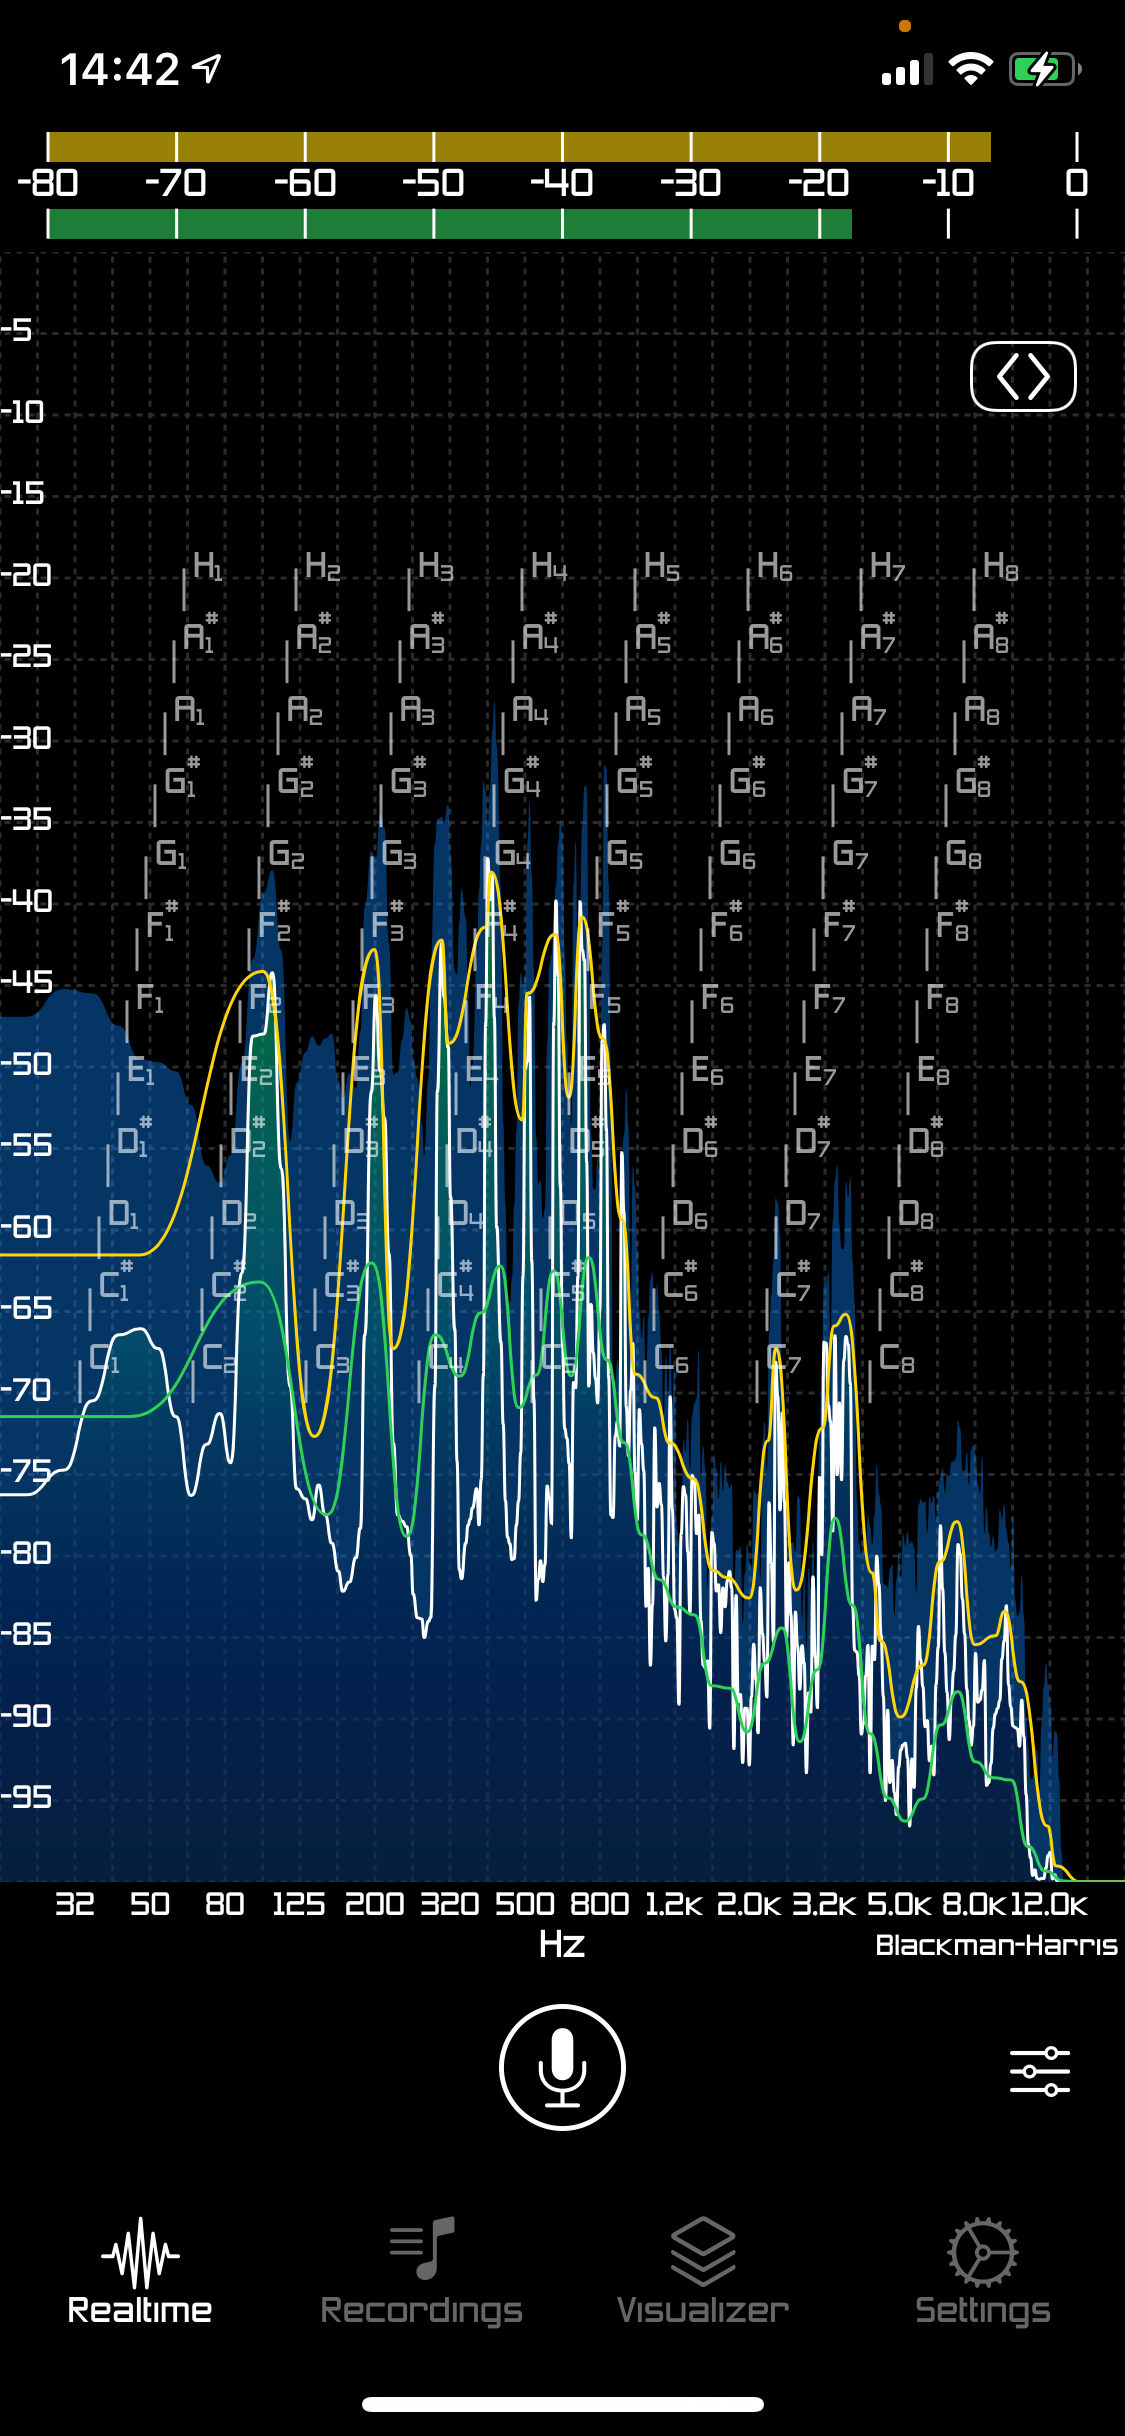This screenshot has height=2436, width=1125.
Task: Tap the Wi-Fi icon in the status bar
Action: pos(969,69)
